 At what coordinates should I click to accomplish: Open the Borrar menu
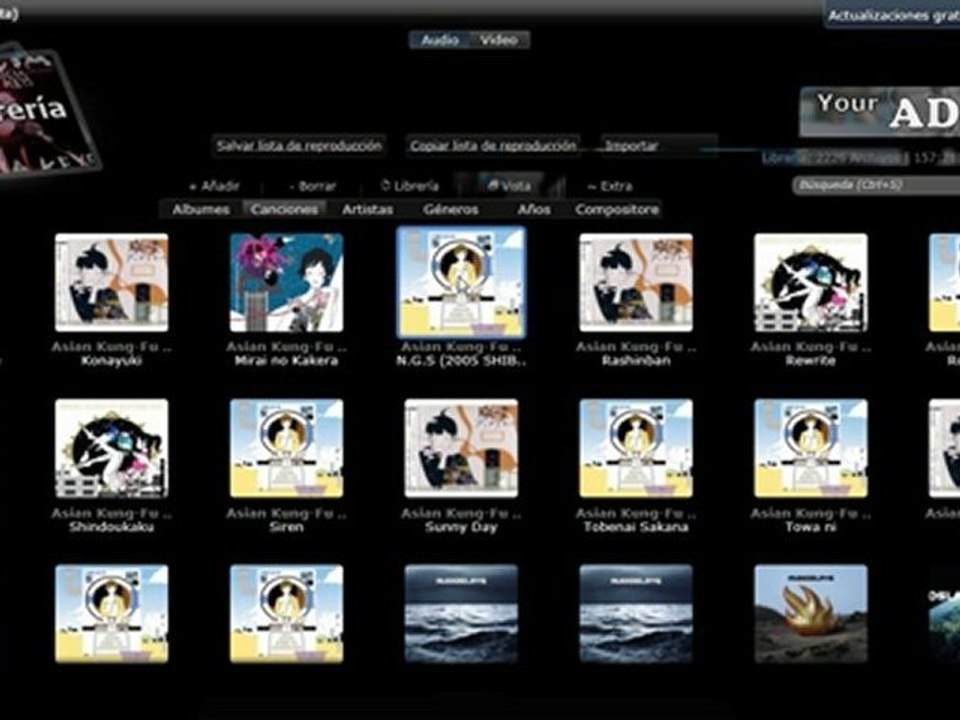(312, 186)
